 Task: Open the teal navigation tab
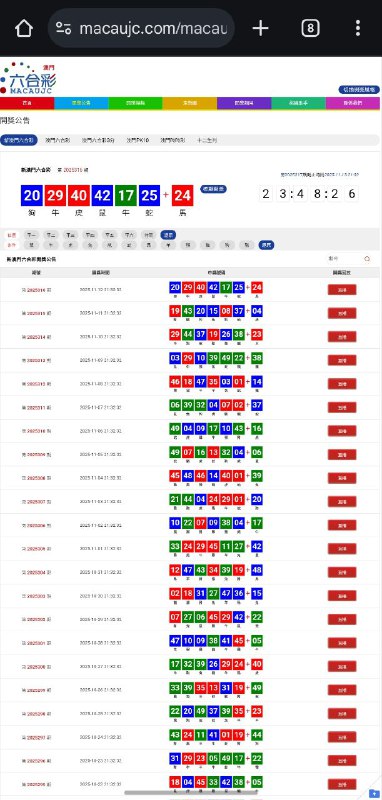coord(298,103)
